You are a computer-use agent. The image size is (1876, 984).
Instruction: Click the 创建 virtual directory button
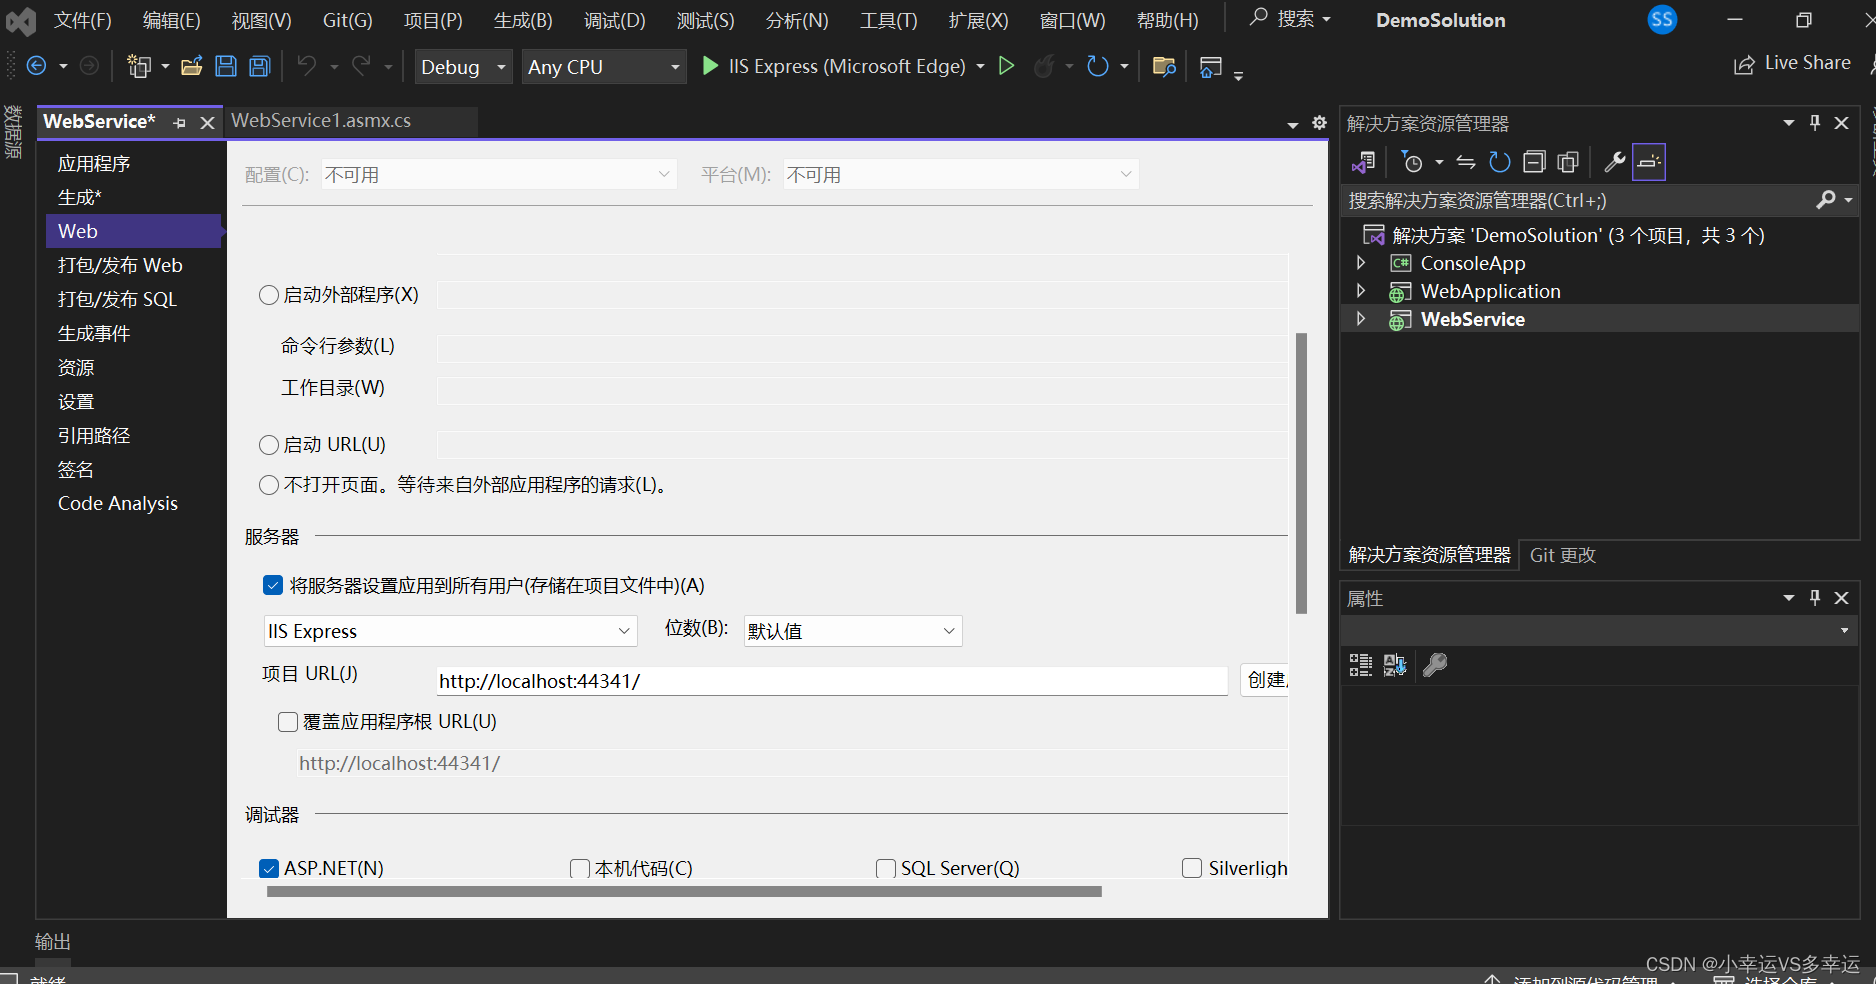[1264, 680]
